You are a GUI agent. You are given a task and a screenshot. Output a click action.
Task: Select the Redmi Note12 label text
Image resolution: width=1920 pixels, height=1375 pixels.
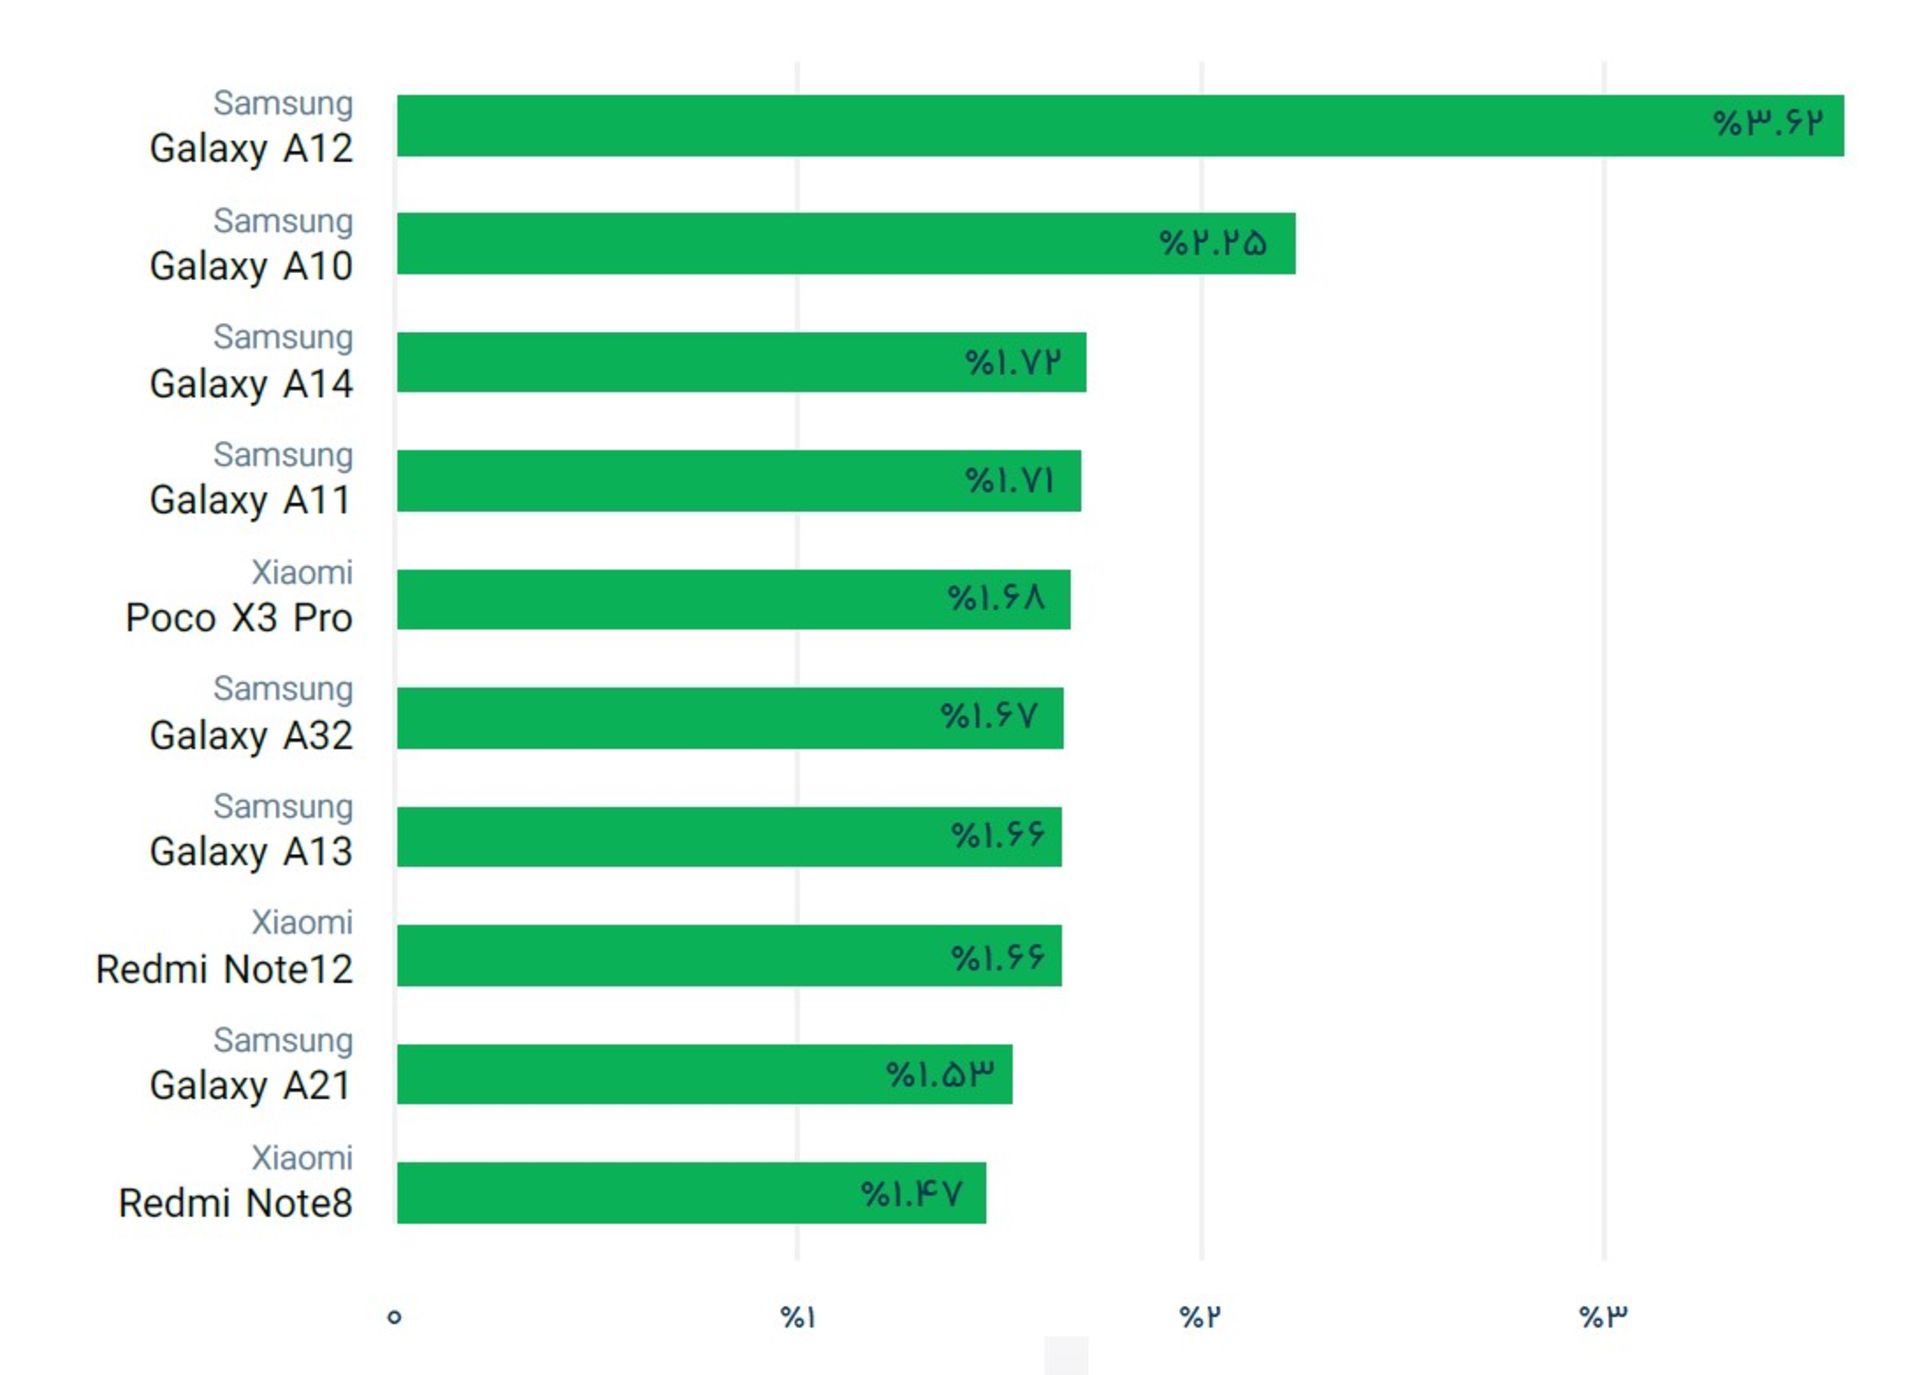pyautogui.click(x=224, y=968)
